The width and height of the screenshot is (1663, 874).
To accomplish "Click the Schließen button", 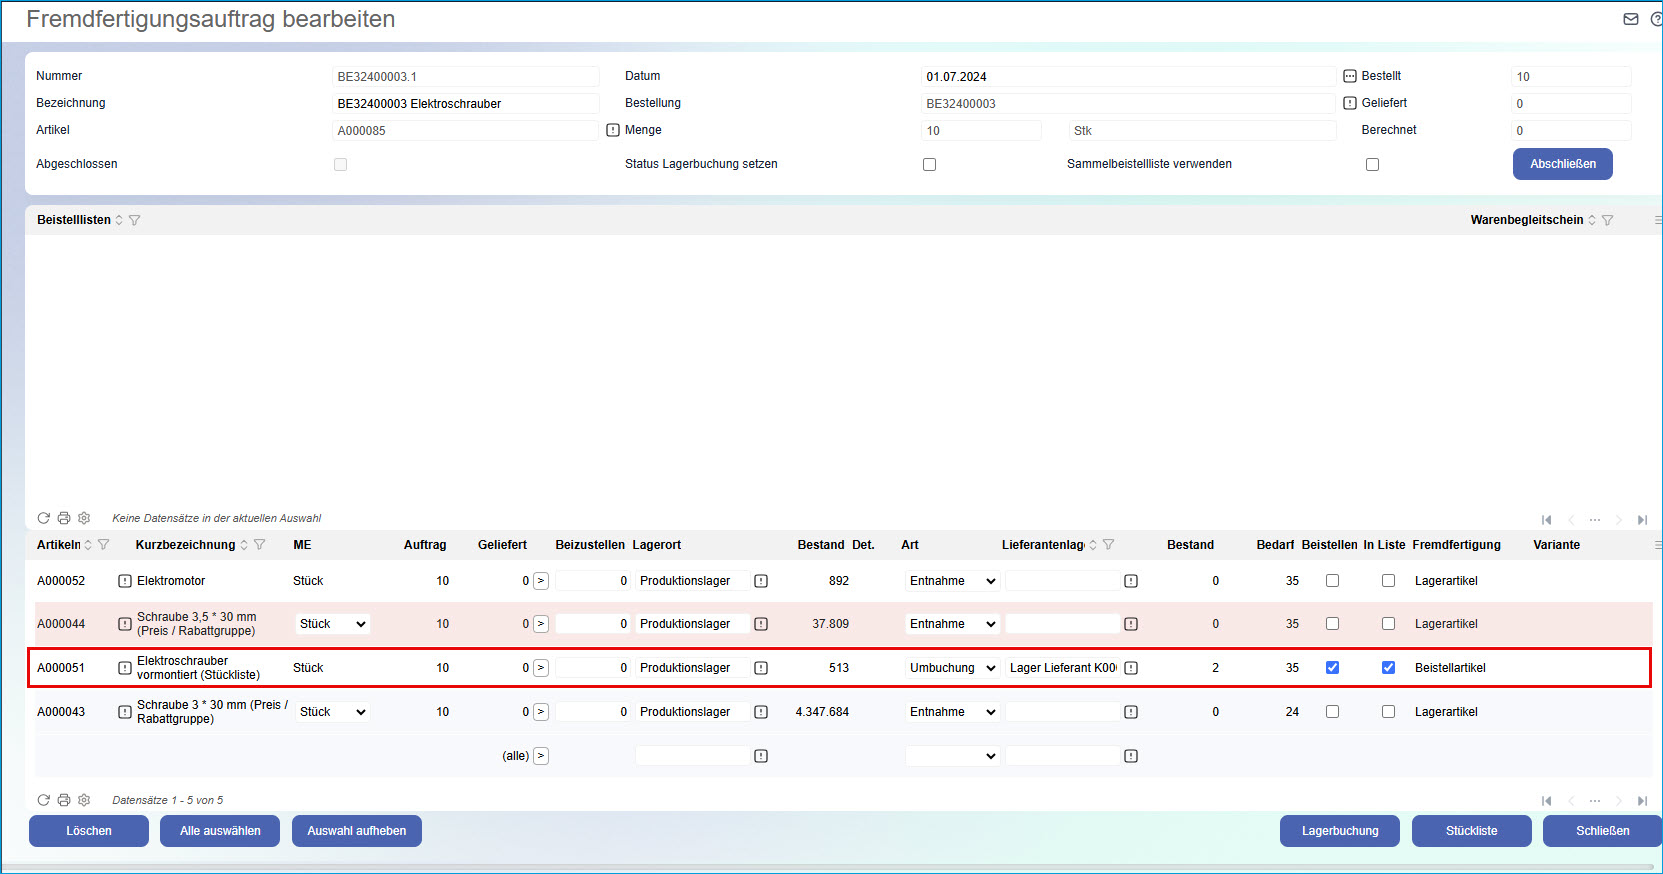I will 1602,831.
